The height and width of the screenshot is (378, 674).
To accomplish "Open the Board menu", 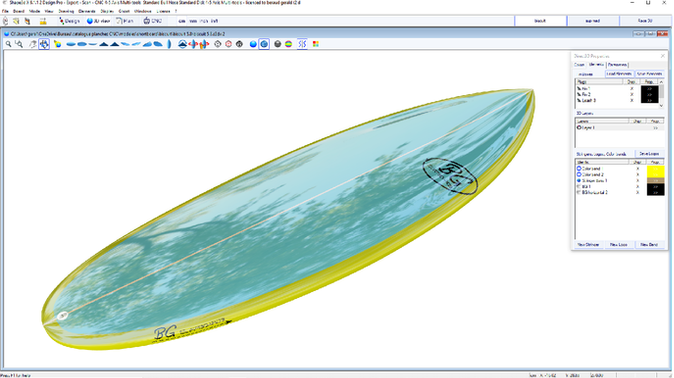I will (x=18, y=11).
